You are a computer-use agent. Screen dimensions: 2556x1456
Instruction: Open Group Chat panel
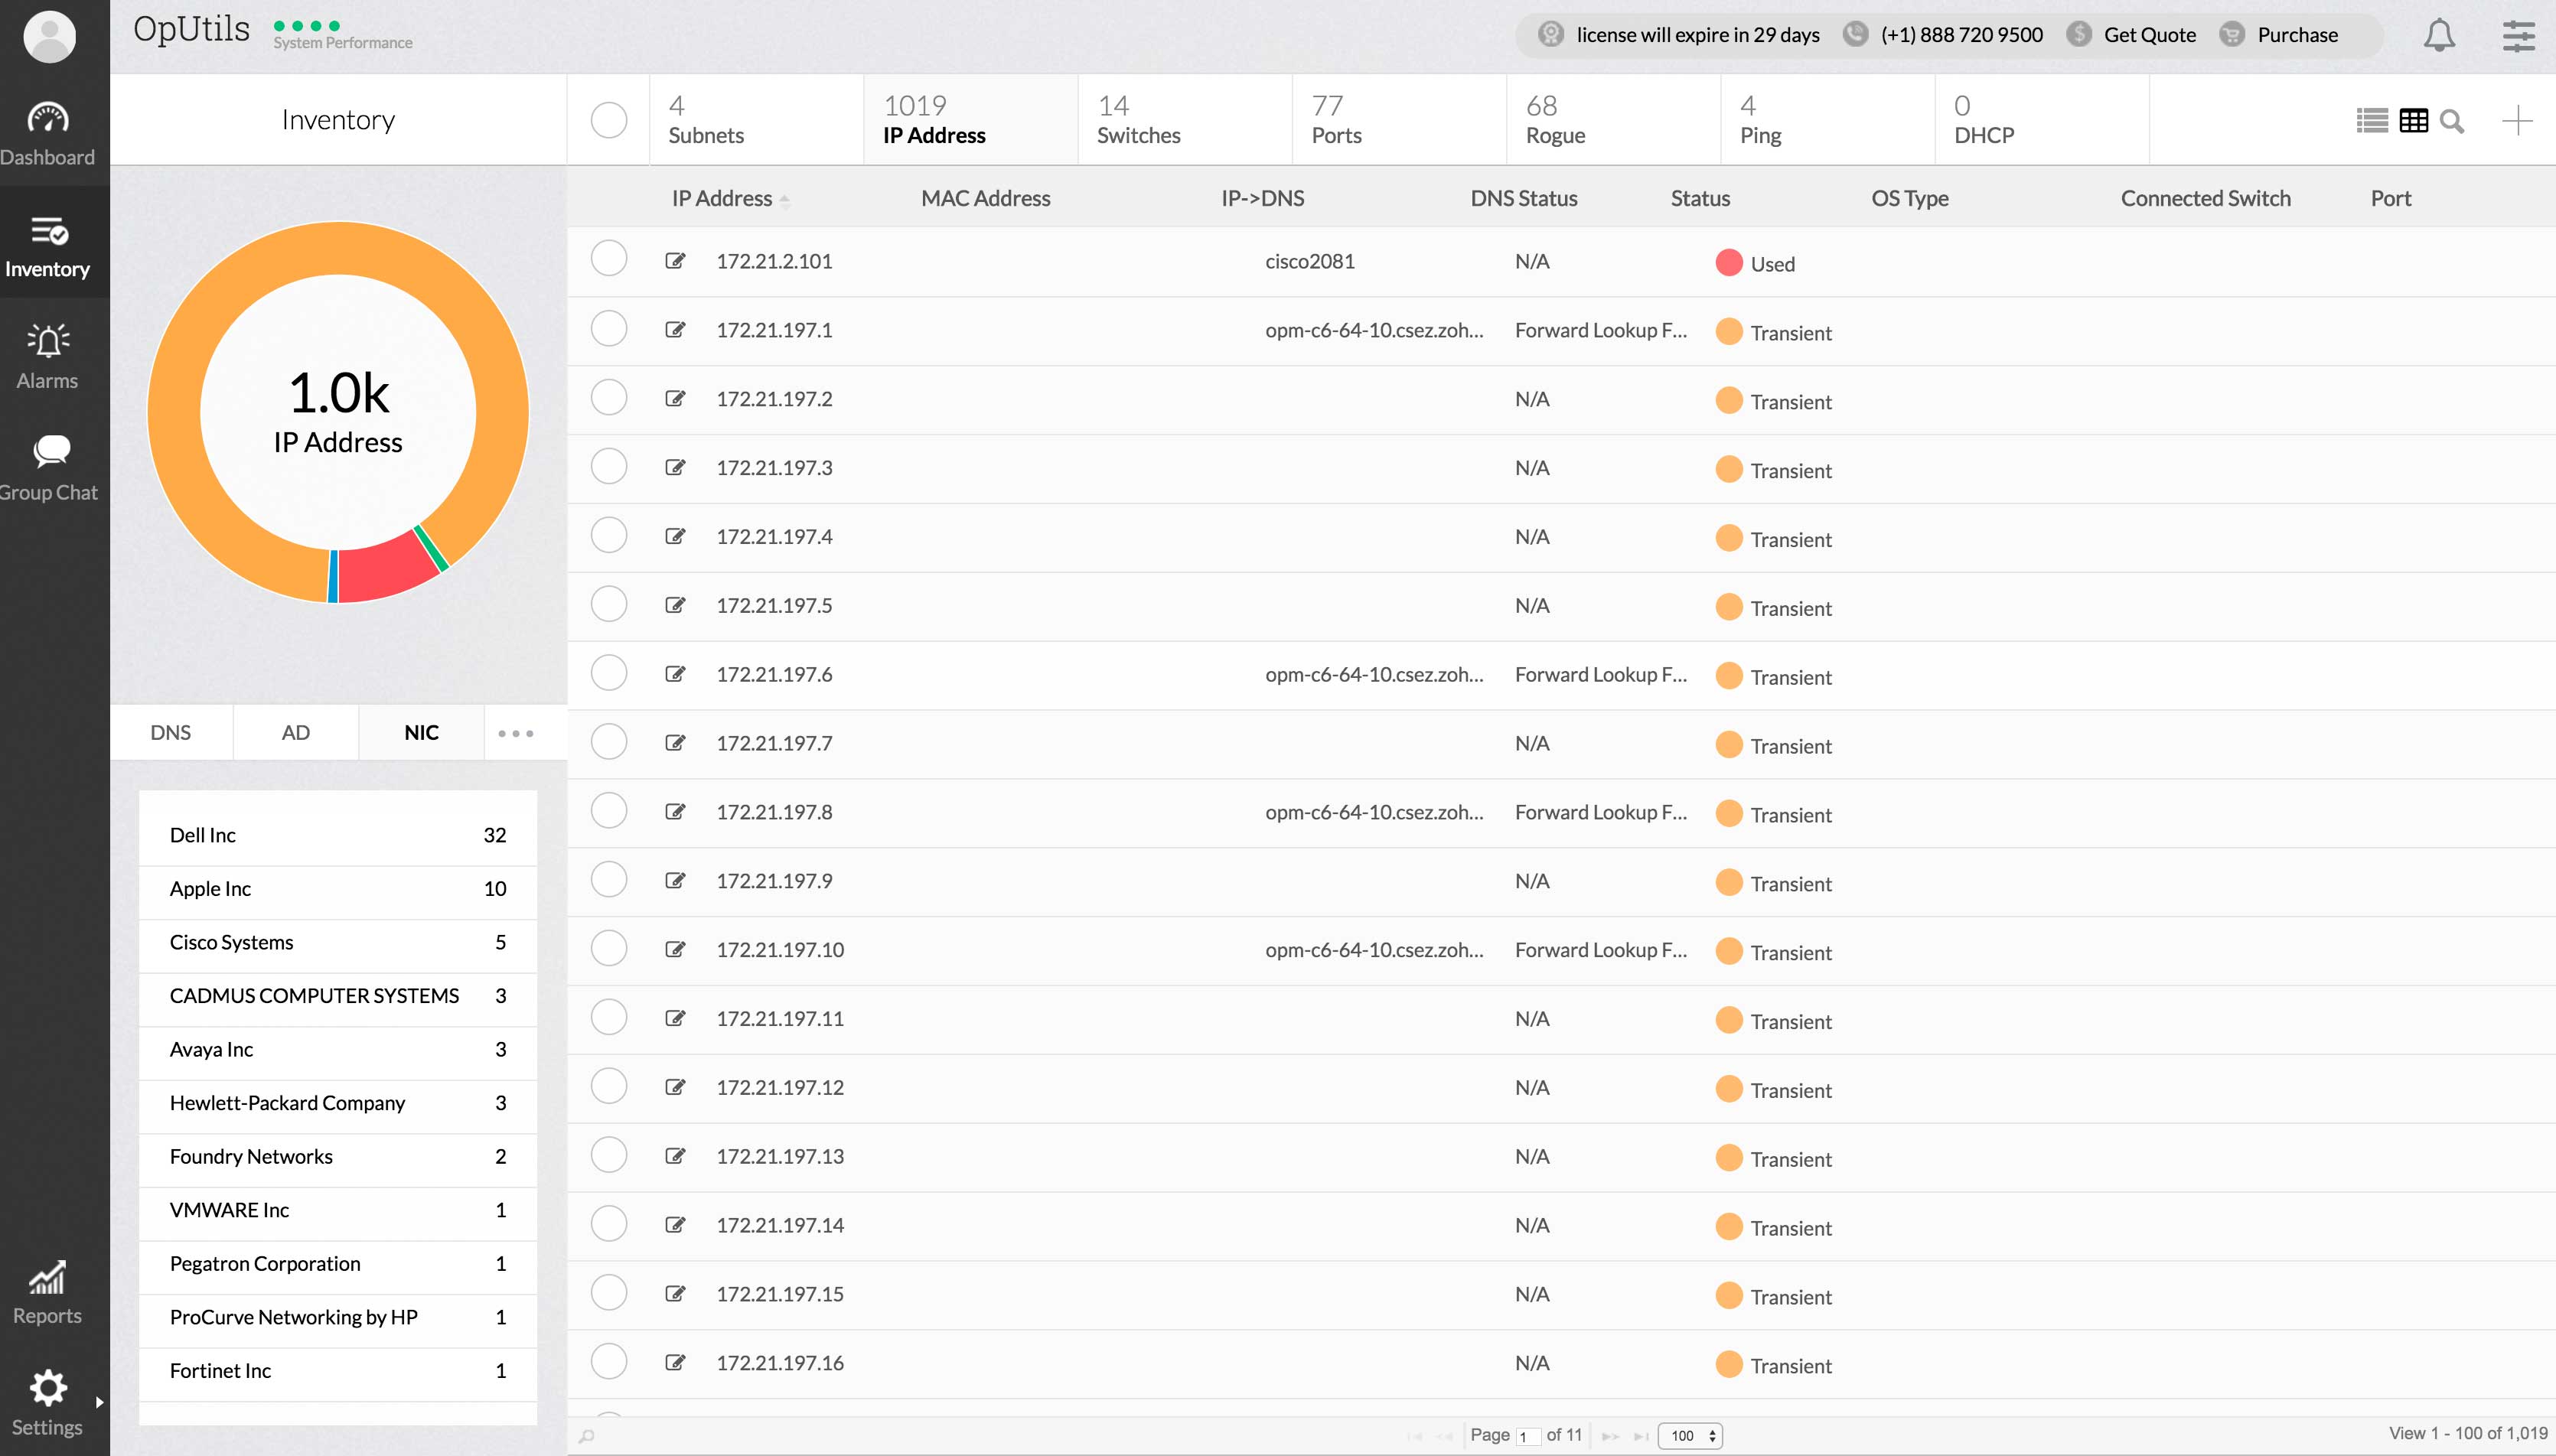[48, 467]
